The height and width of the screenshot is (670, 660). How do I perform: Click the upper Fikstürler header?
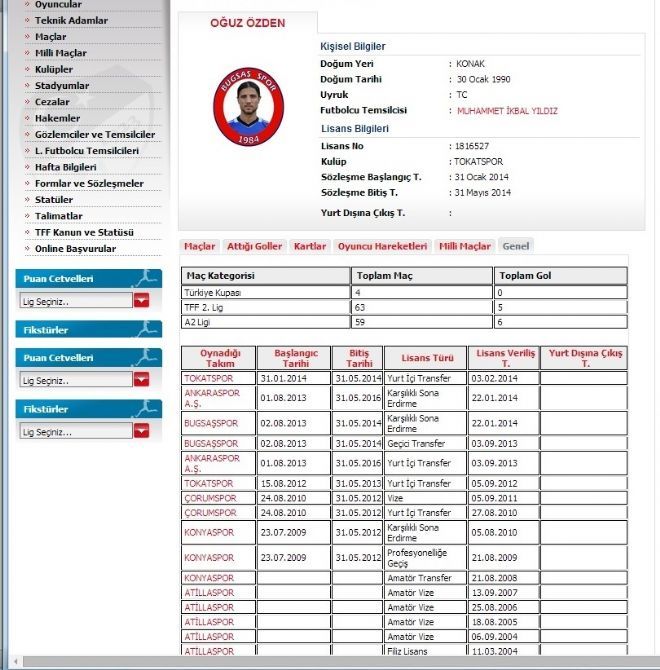(89, 329)
